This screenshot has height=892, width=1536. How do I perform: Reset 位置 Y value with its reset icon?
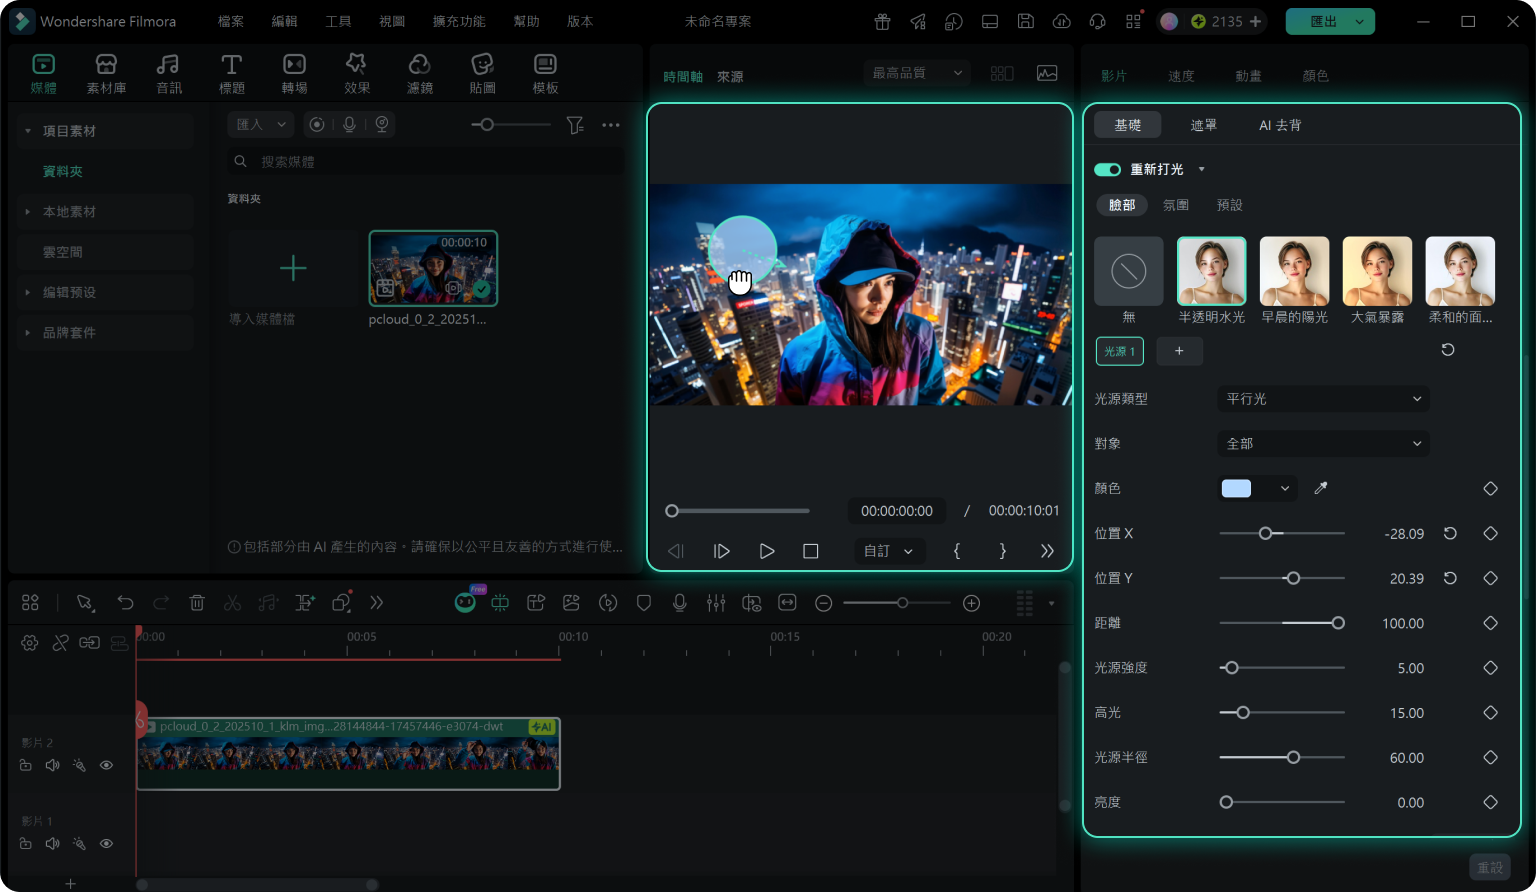(1450, 578)
